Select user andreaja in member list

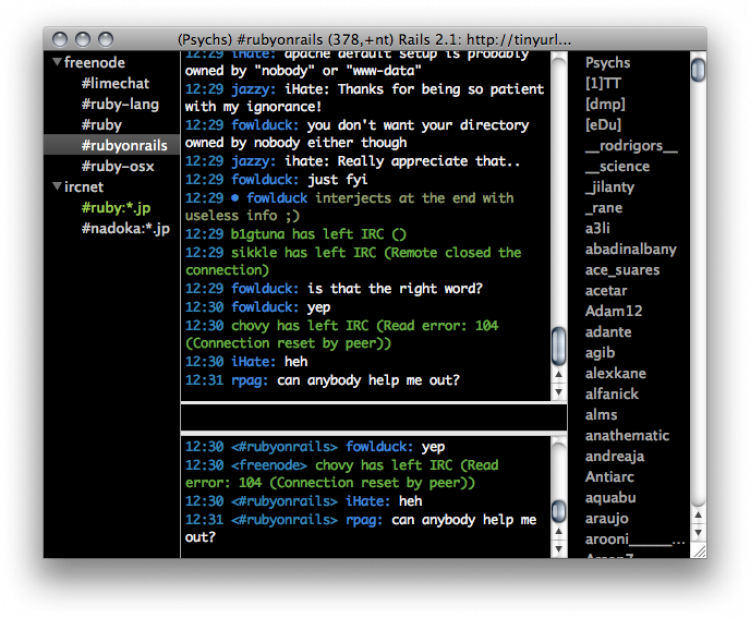pos(615,456)
